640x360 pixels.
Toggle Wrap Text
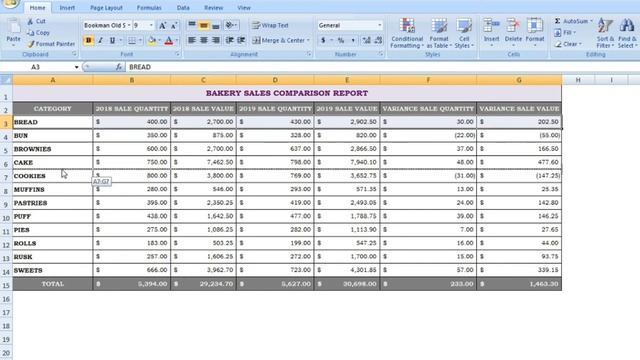270,25
